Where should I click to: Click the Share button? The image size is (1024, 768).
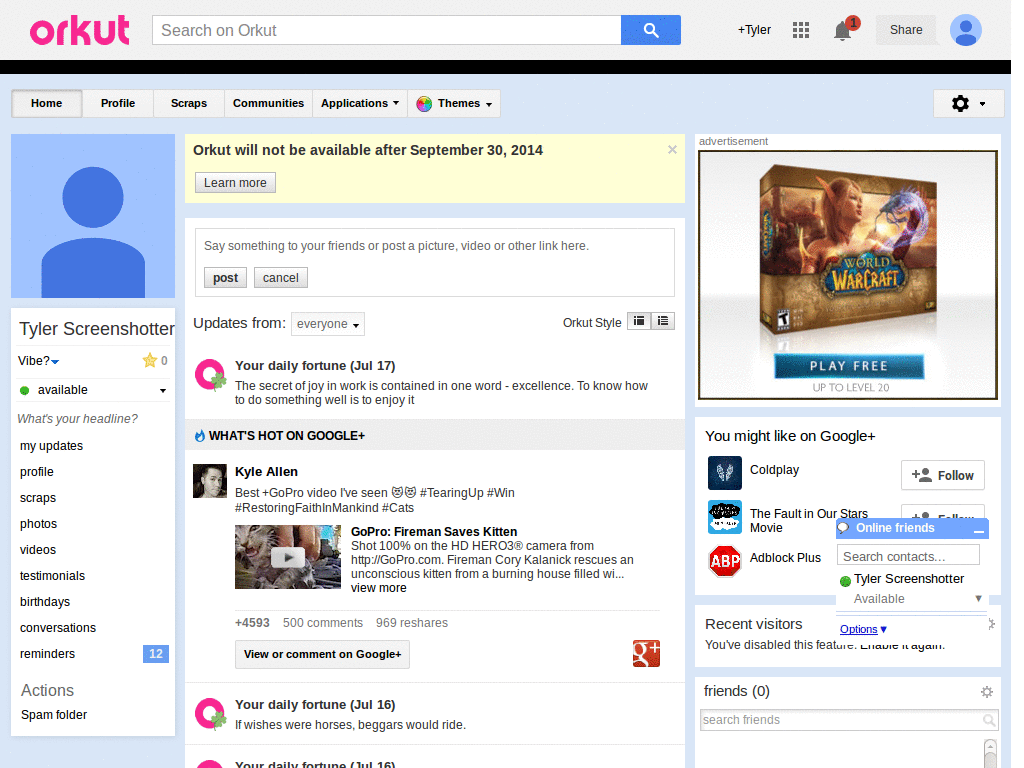coord(906,30)
